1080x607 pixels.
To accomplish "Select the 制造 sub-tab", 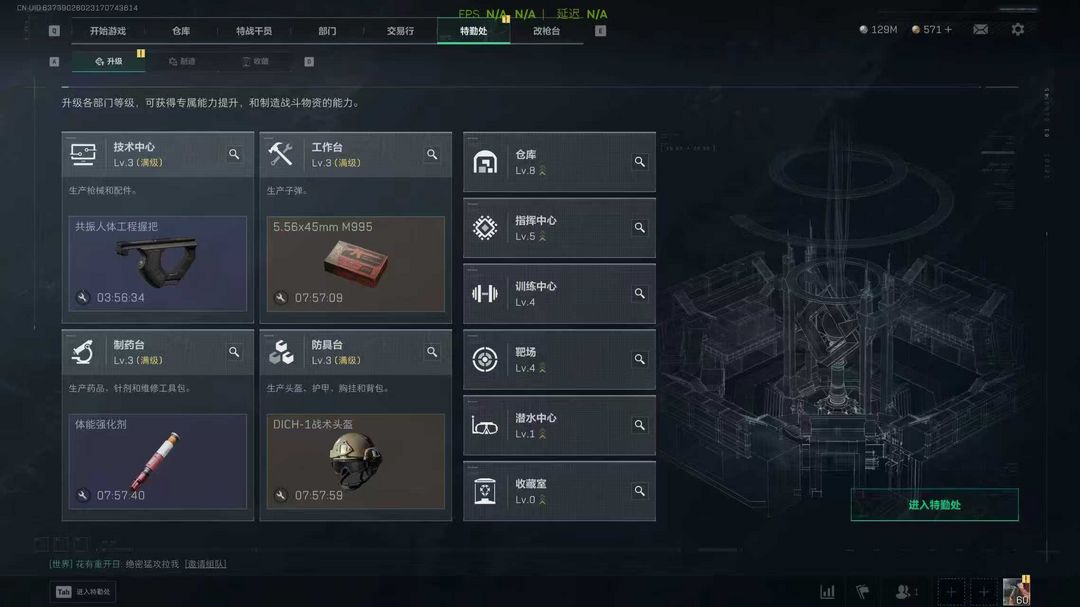I will tap(182, 61).
